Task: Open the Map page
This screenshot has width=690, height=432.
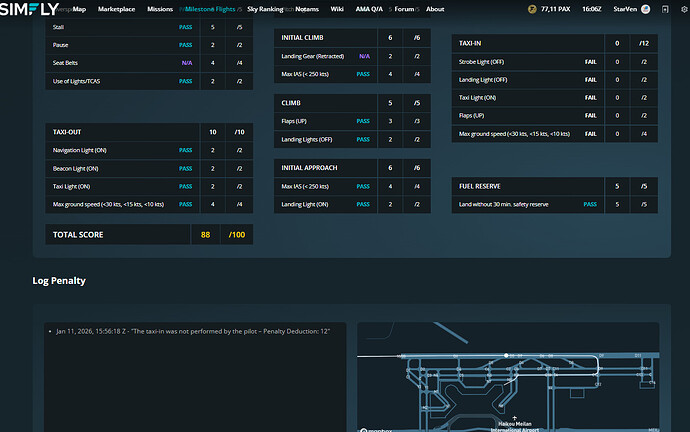Action: coord(79,9)
